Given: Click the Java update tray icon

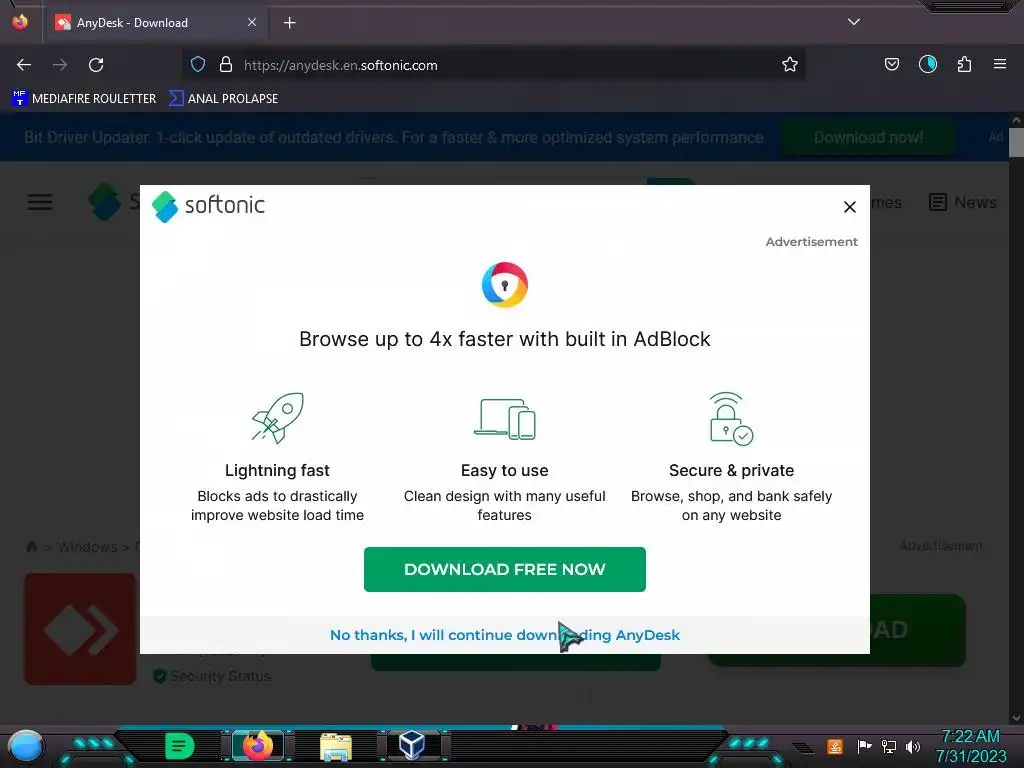Looking at the screenshot, I should (x=835, y=746).
